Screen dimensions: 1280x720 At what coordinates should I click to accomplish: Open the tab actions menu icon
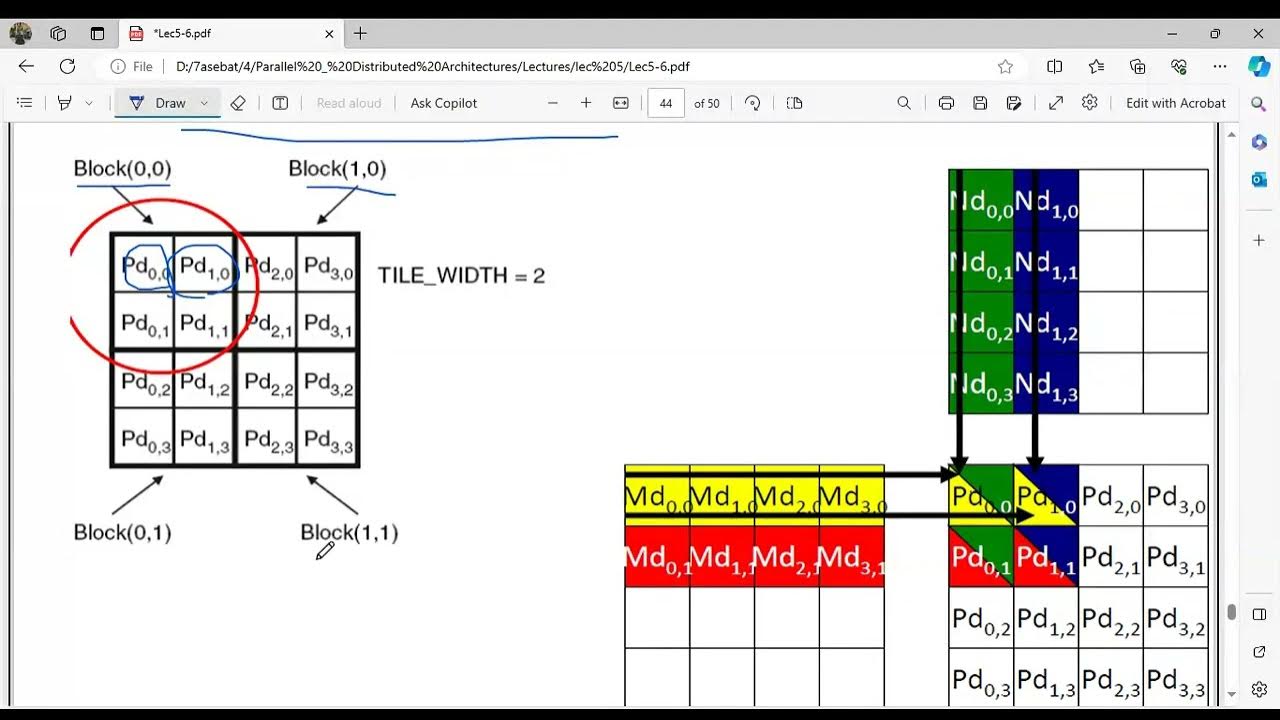[x=97, y=33]
